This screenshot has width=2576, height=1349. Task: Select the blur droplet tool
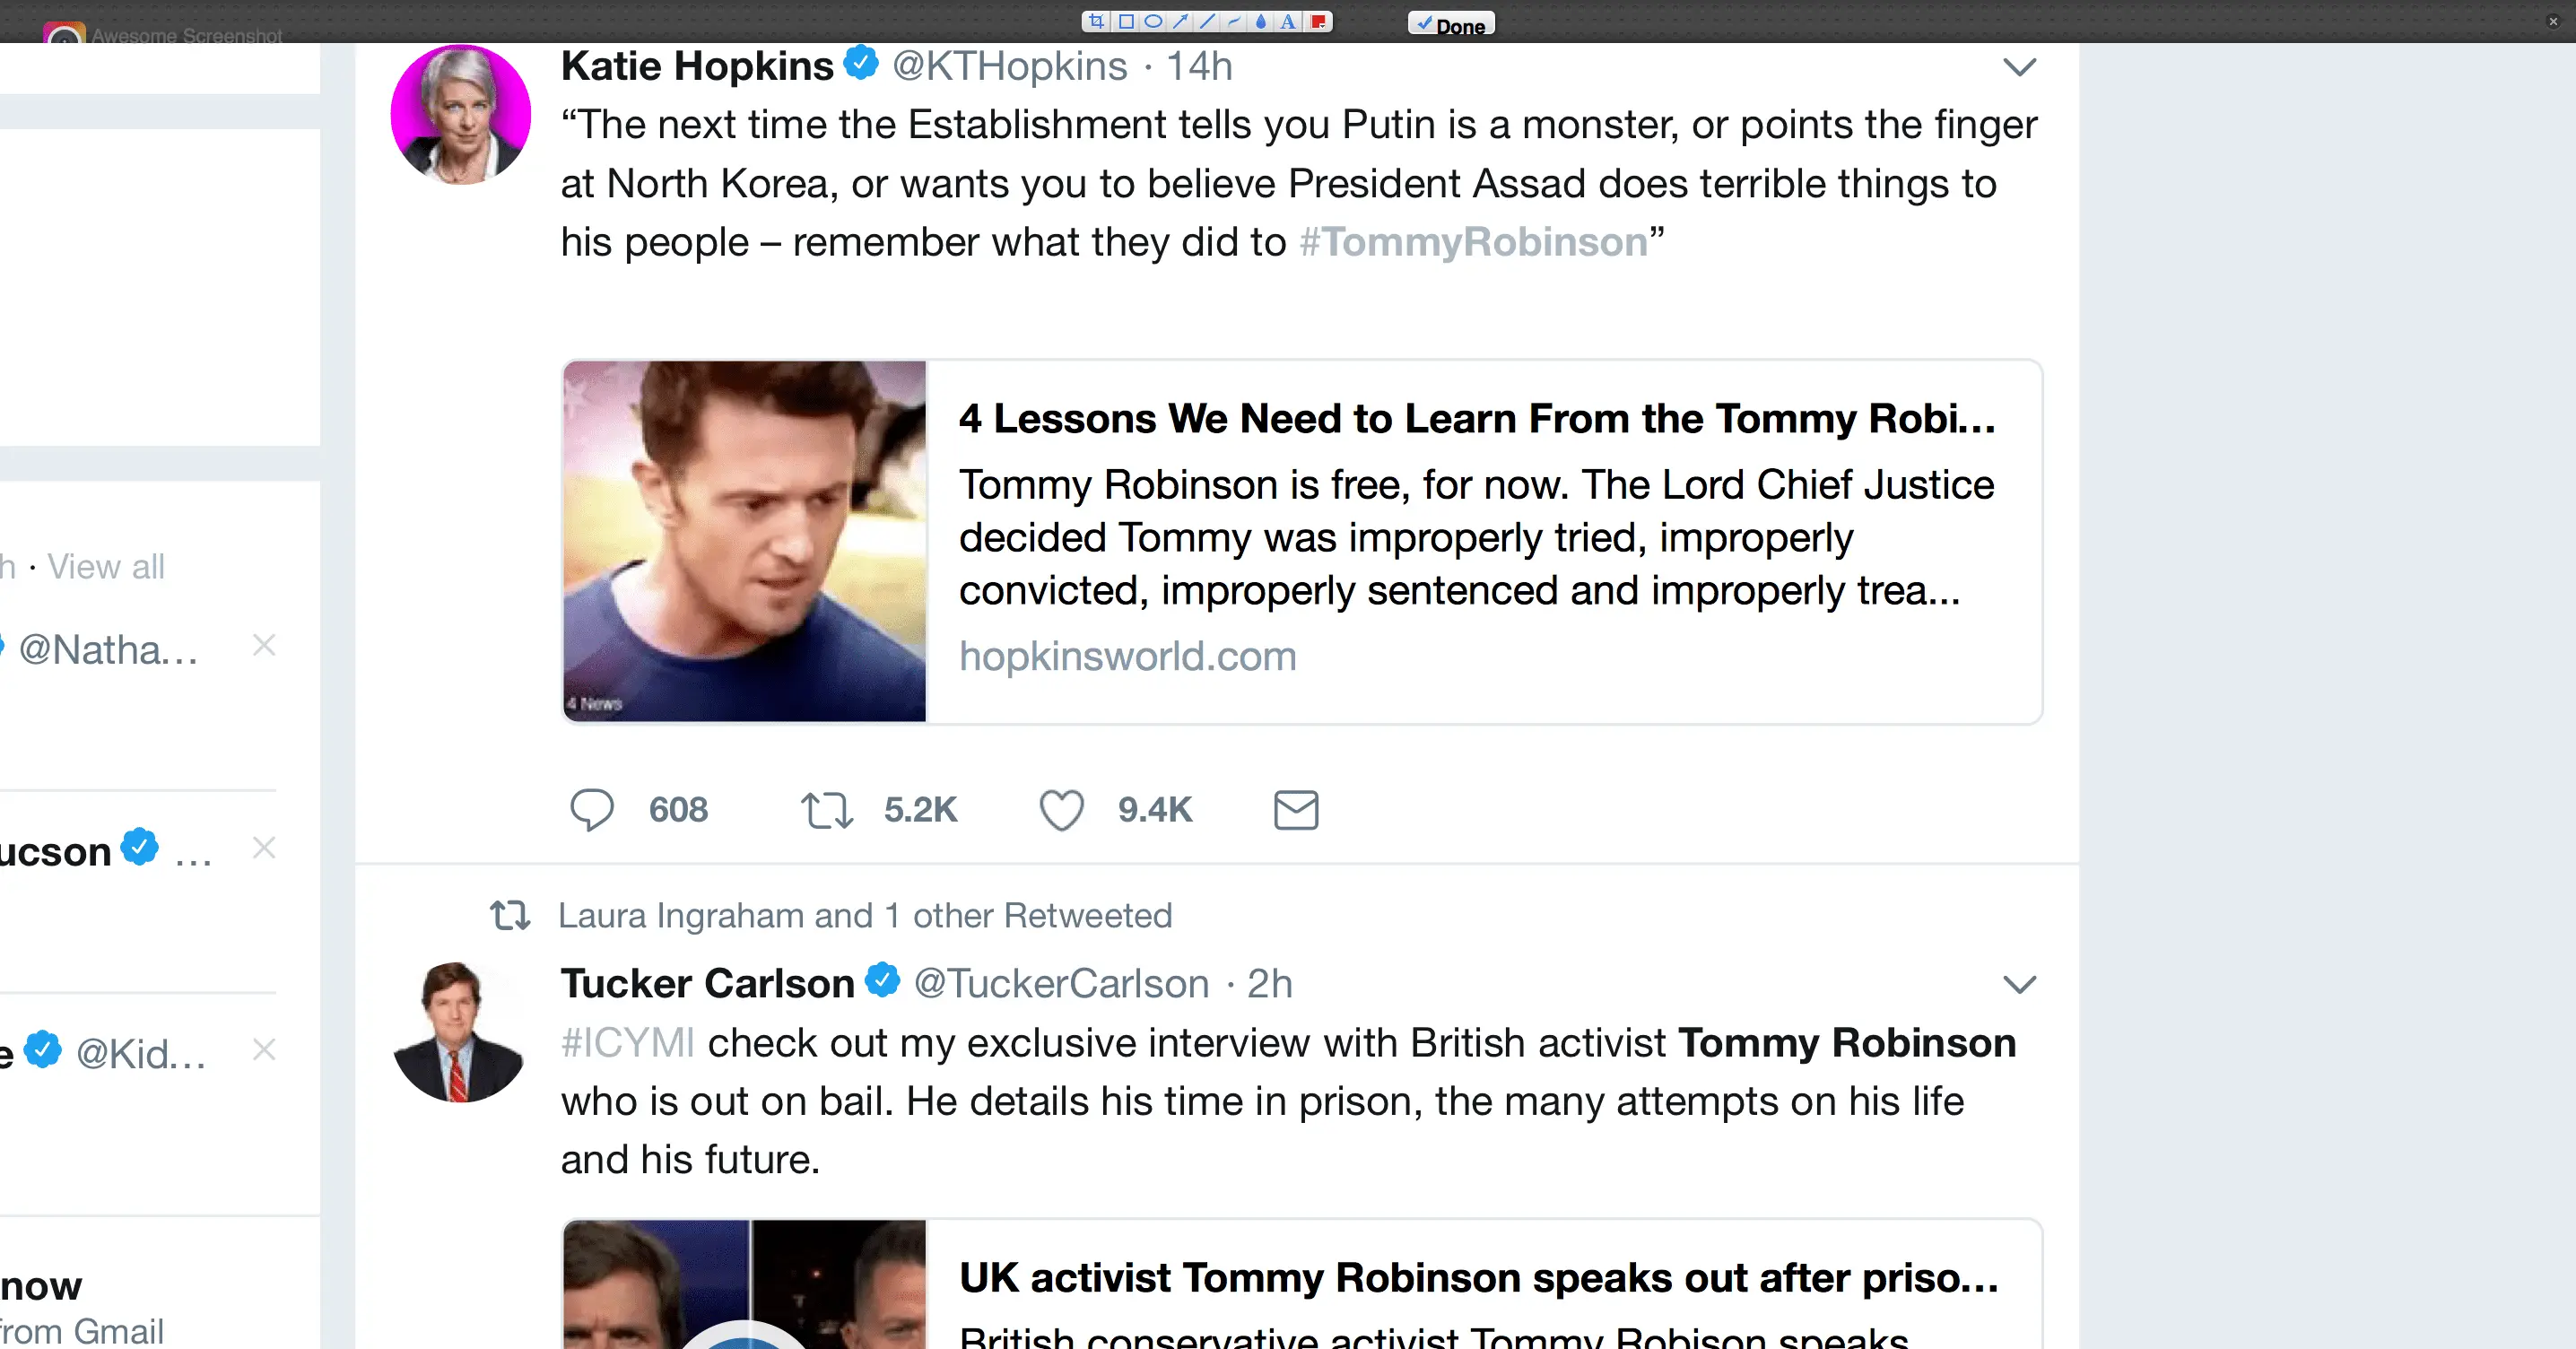coord(1261,21)
